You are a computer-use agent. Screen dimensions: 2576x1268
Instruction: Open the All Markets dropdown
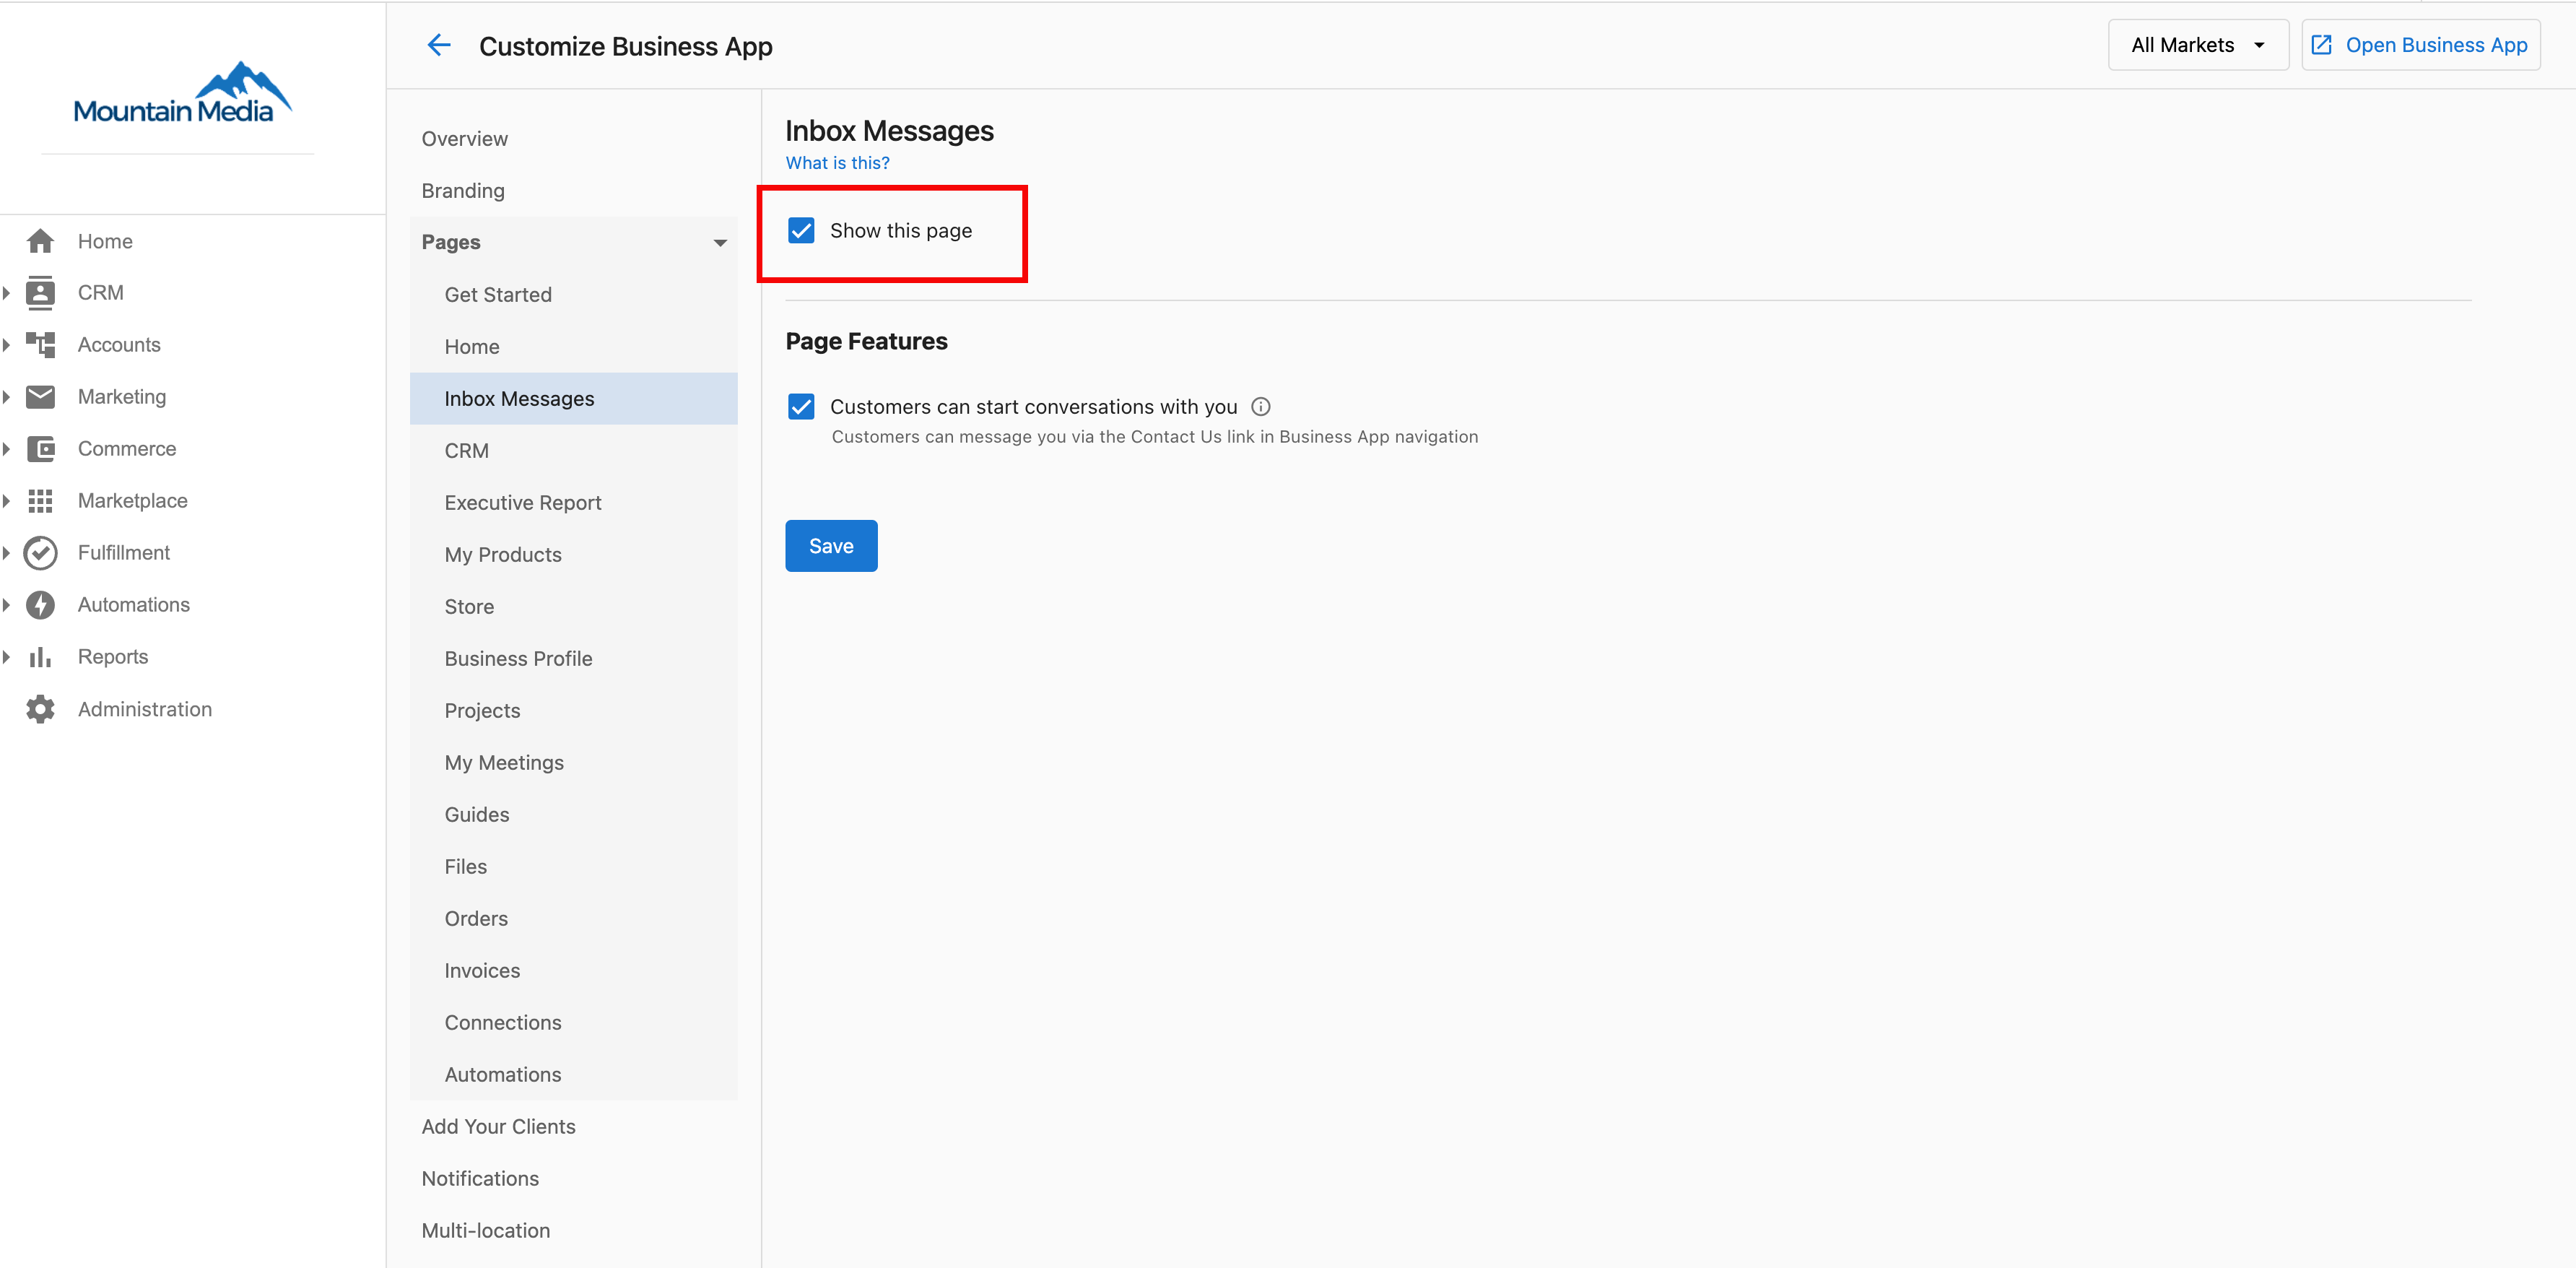2198,45
